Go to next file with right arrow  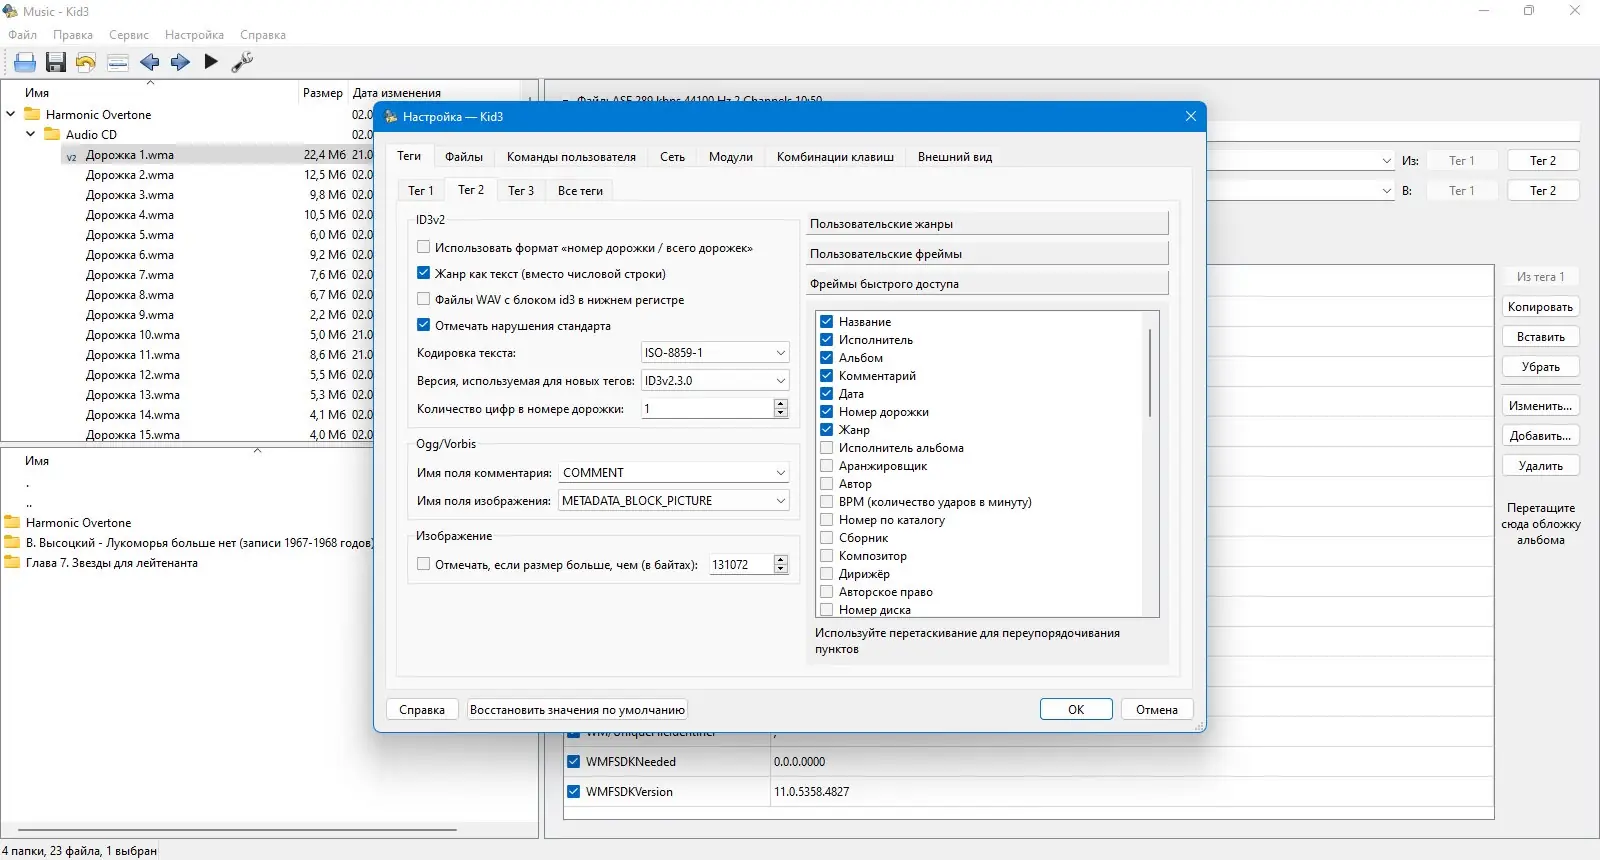tap(180, 62)
